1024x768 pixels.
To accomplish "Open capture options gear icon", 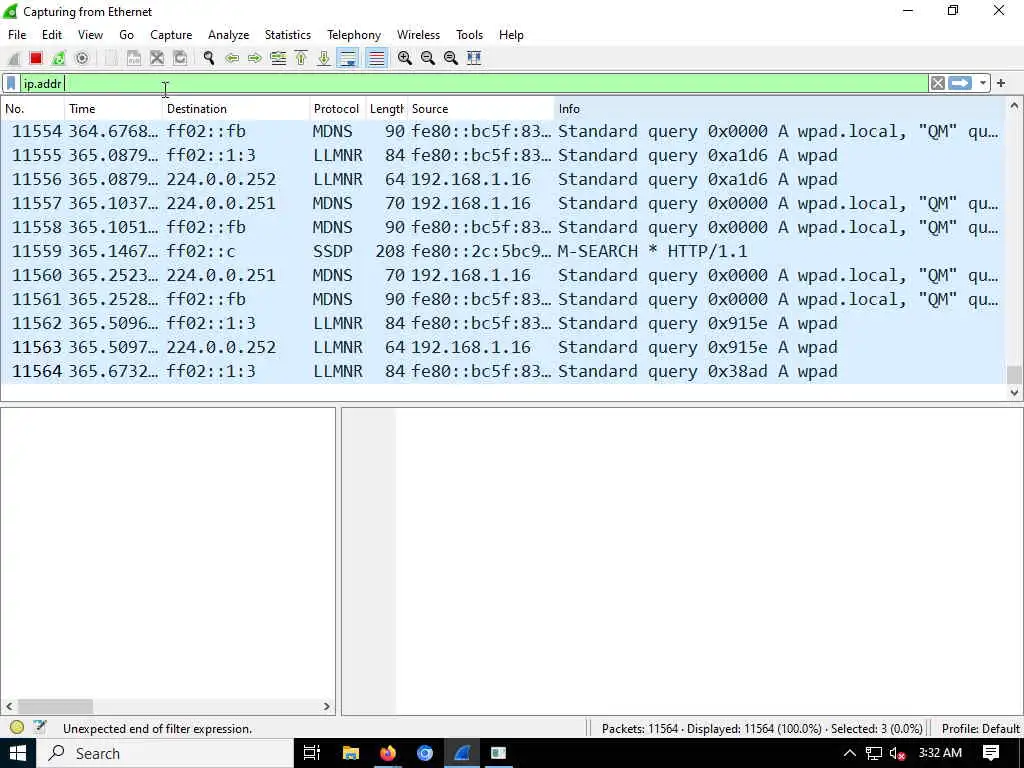I will pos(82,58).
